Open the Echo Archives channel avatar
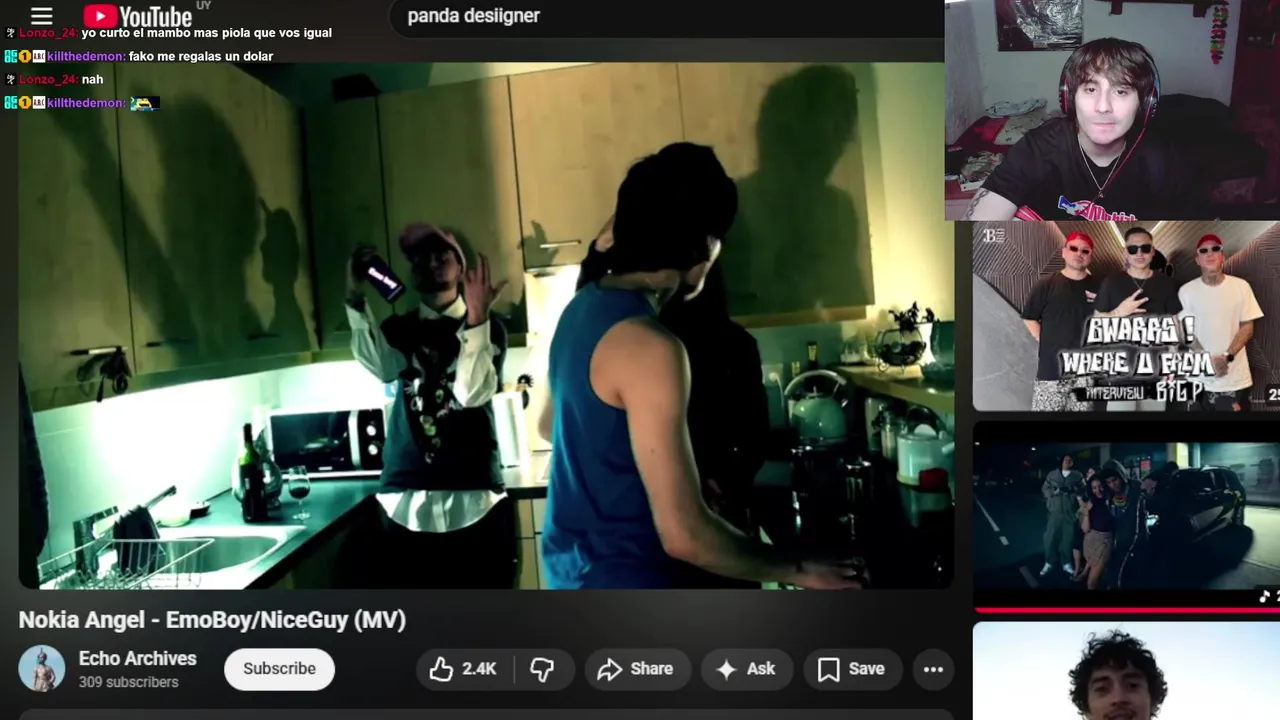The width and height of the screenshot is (1280, 720). [x=42, y=669]
